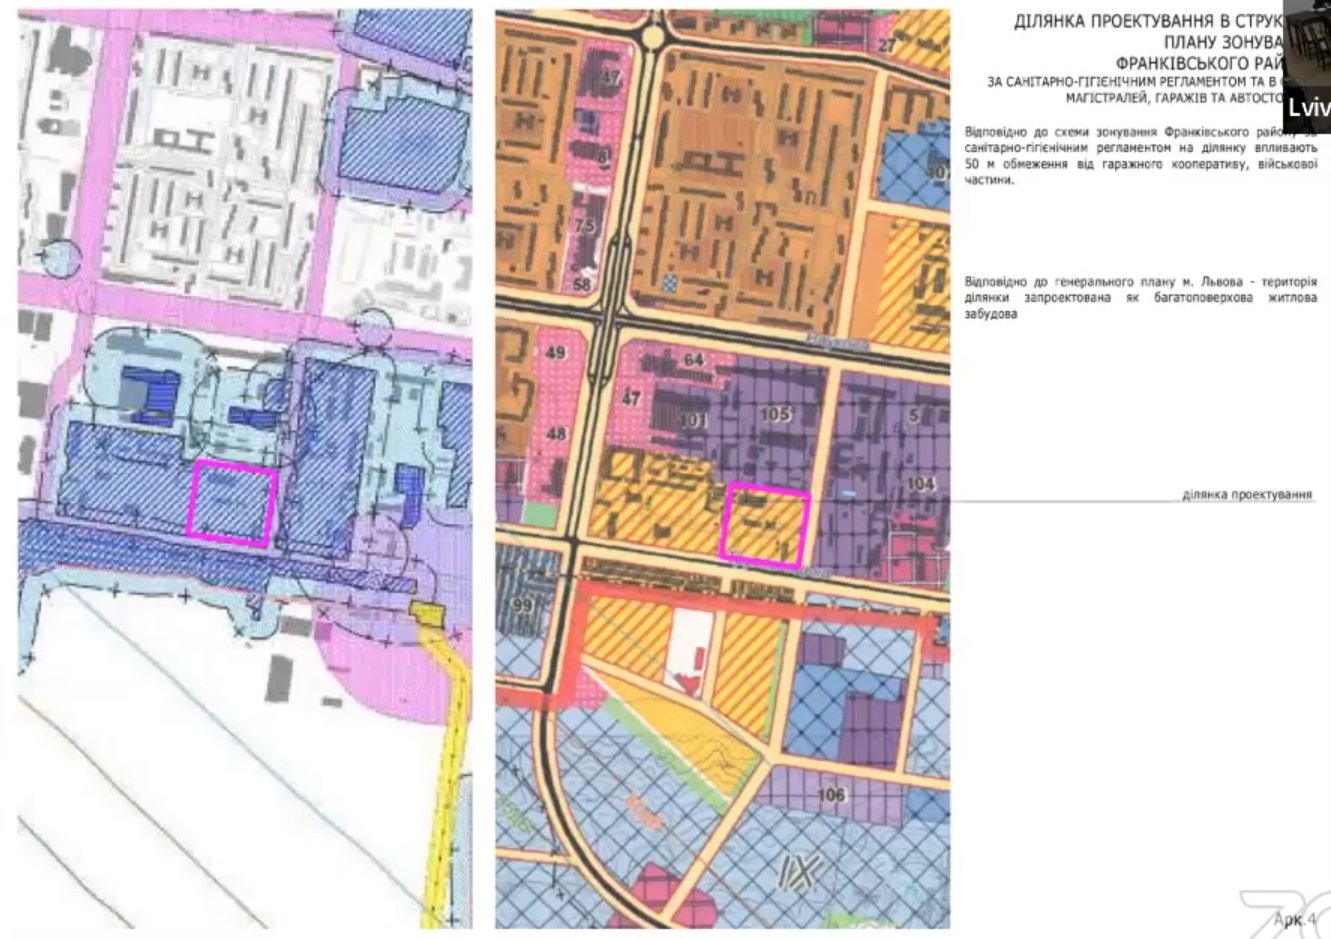The height and width of the screenshot is (939, 1331).
Task: Click zone label 58 near the intersection
Action: click(x=582, y=286)
